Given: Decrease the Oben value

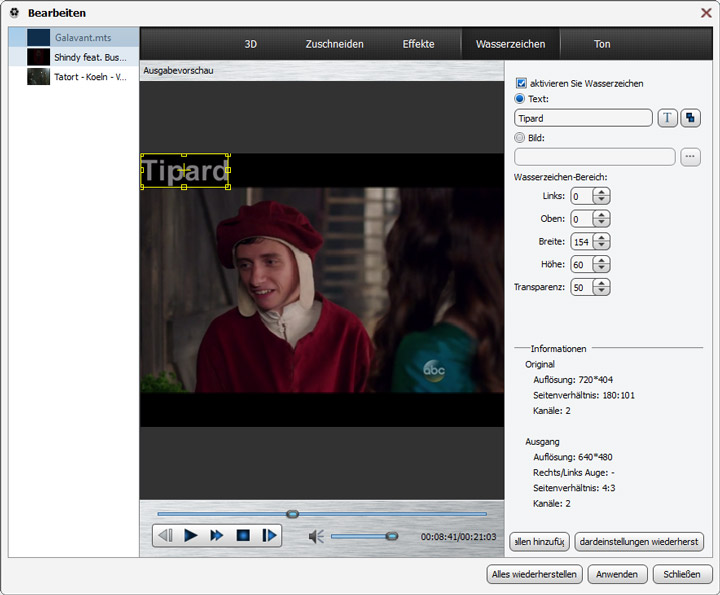Looking at the screenshot, I should [601, 223].
